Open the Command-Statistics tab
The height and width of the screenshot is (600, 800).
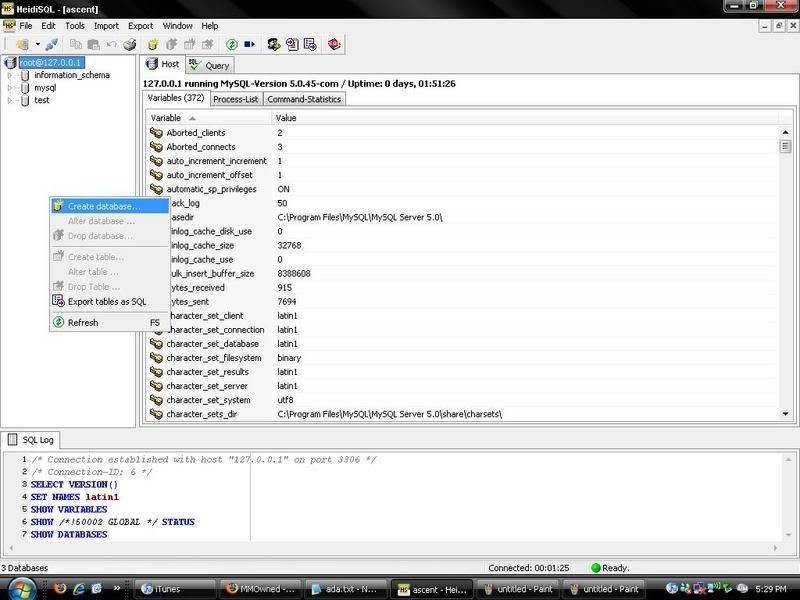304,99
